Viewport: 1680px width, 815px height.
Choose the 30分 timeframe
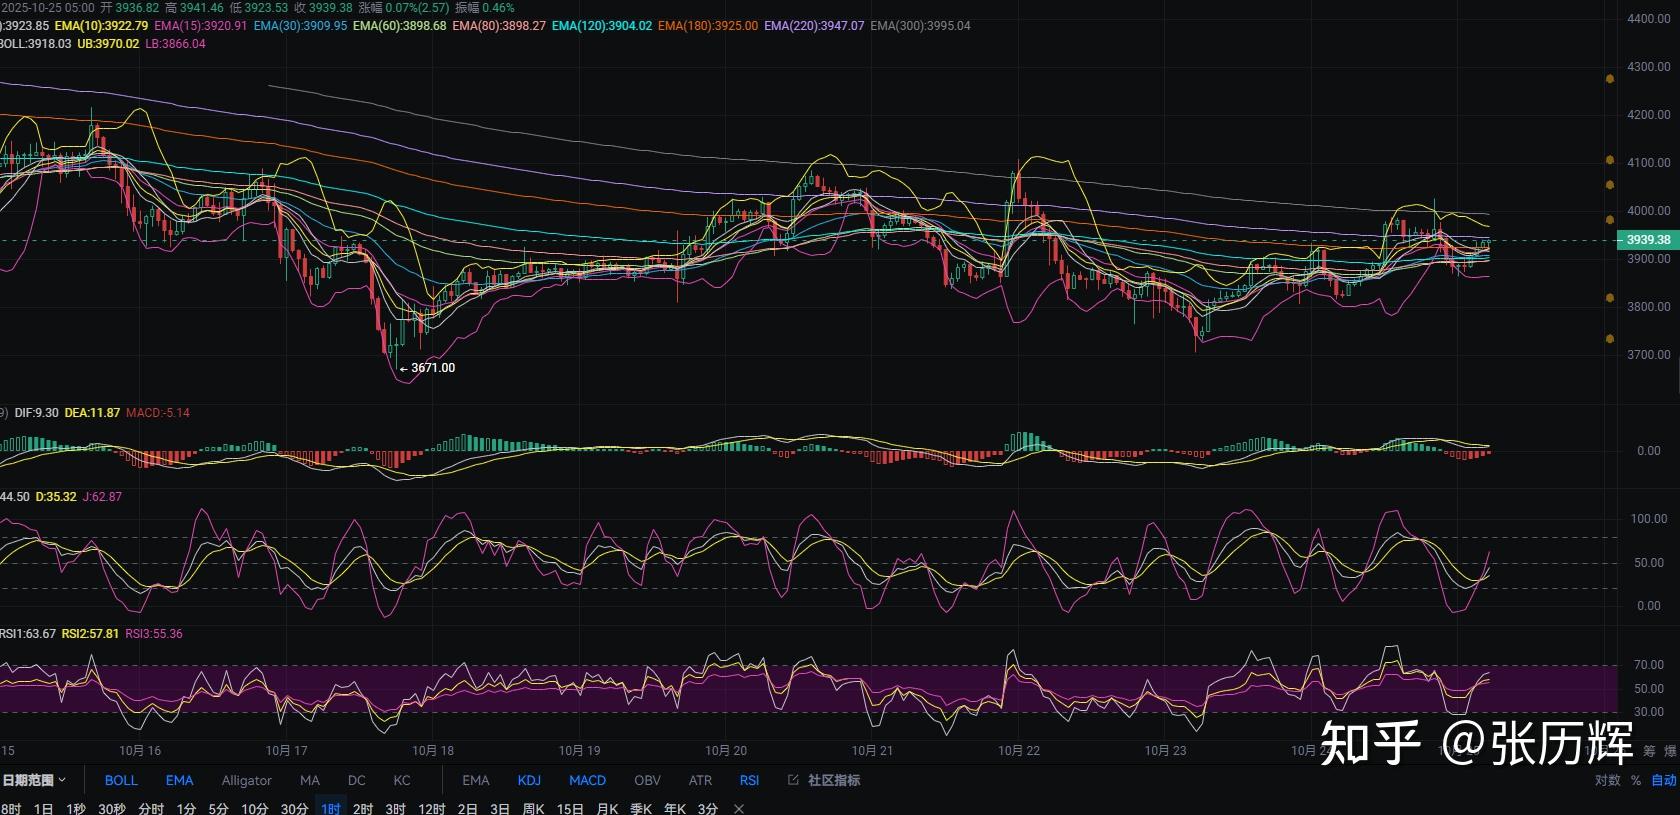pos(294,809)
